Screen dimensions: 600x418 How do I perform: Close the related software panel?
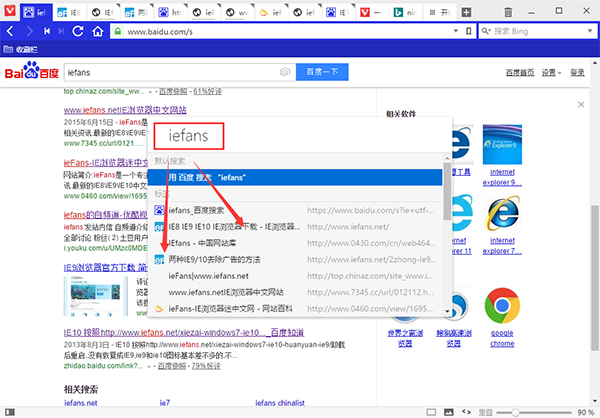click(581, 104)
